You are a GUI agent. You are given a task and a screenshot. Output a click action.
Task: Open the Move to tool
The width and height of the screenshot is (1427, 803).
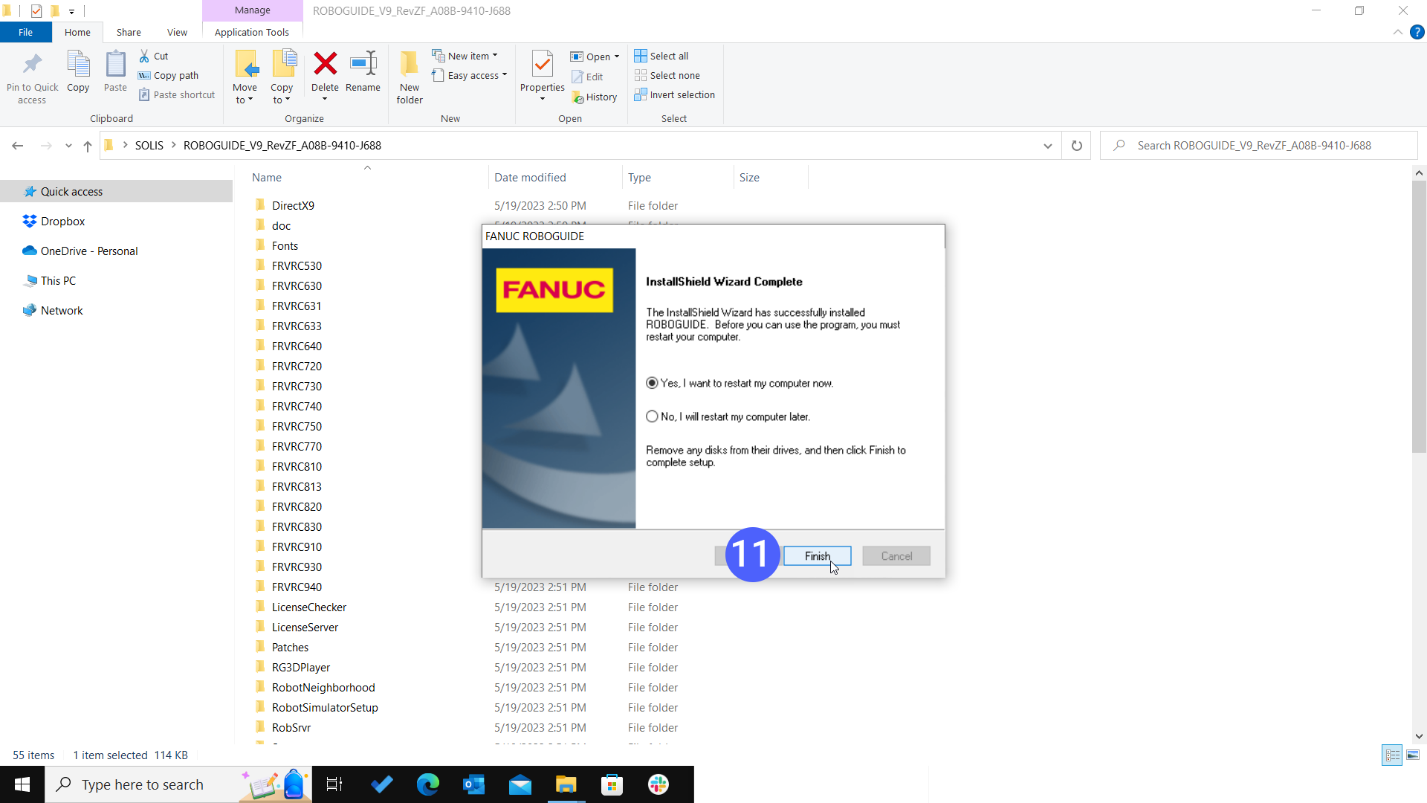point(245,75)
